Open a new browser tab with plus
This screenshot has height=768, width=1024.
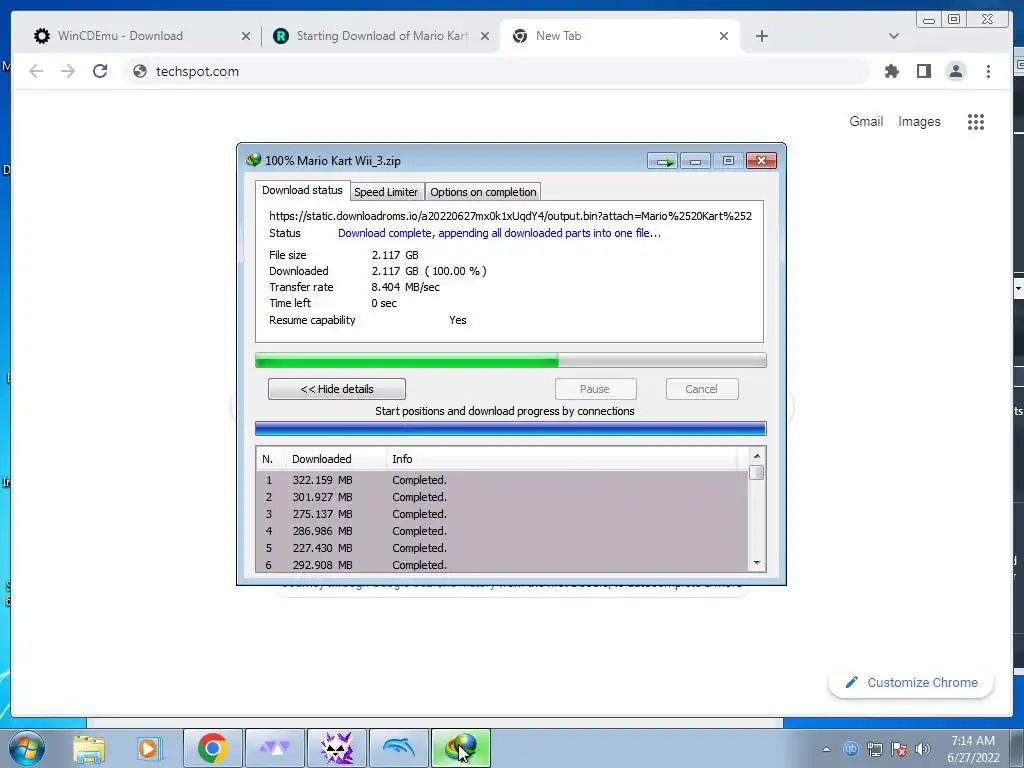[x=761, y=37]
